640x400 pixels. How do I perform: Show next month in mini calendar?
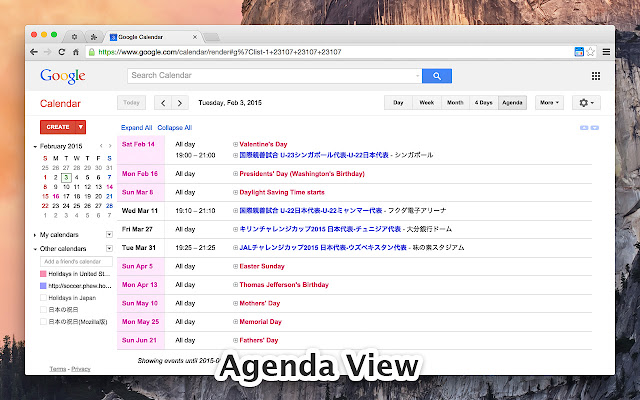[x=110, y=146]
